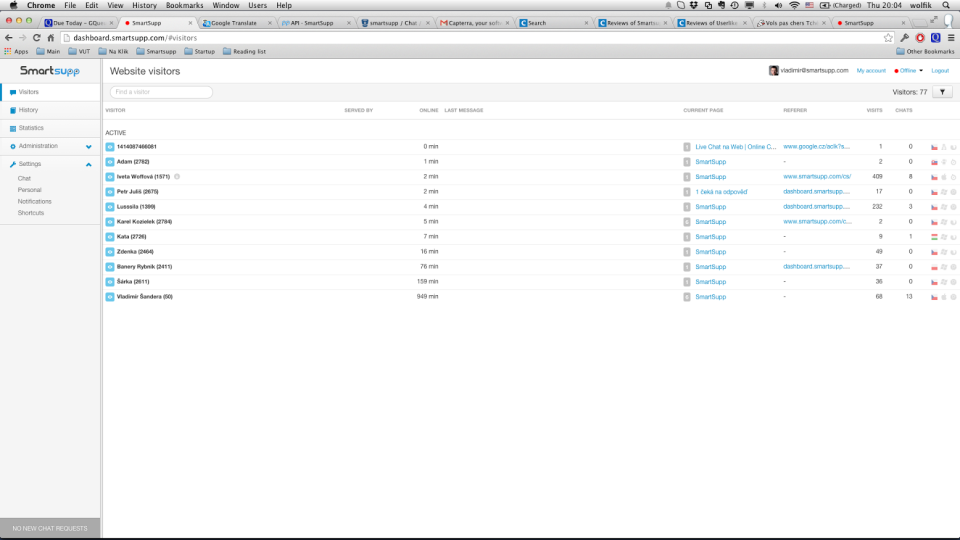Click the Chats column header
960x540 pixels.
904,110
